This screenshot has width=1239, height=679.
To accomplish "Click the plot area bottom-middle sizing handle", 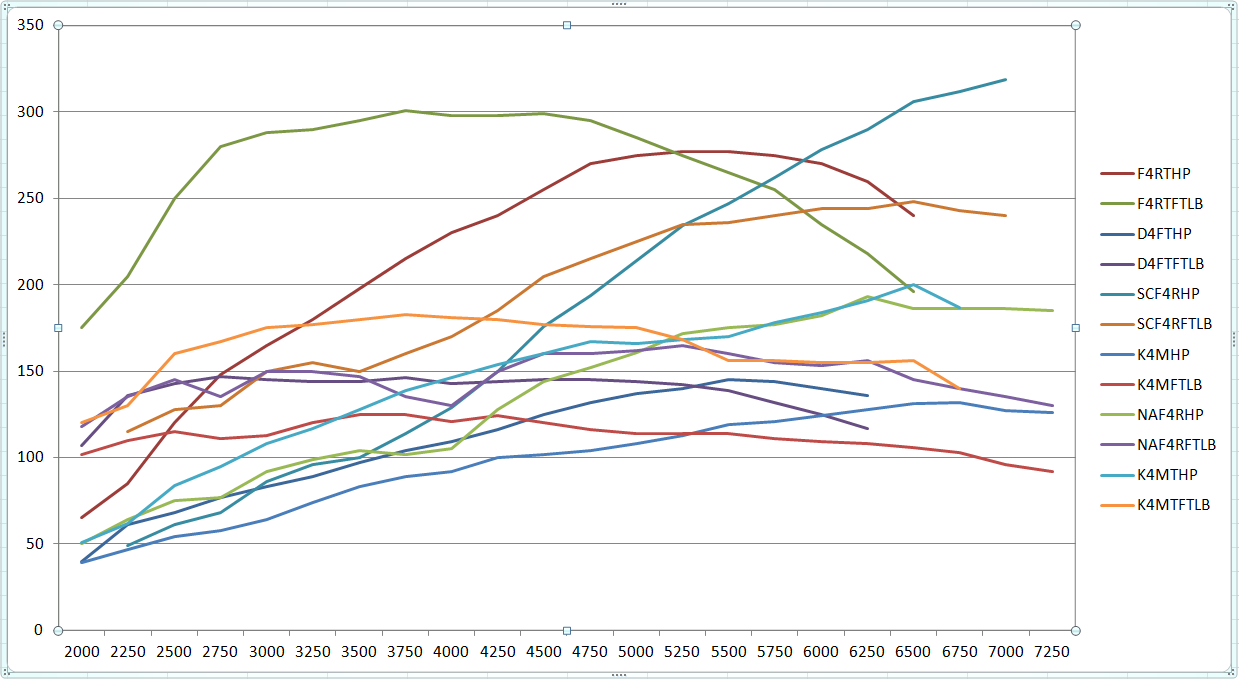I will tap(567, 631).
